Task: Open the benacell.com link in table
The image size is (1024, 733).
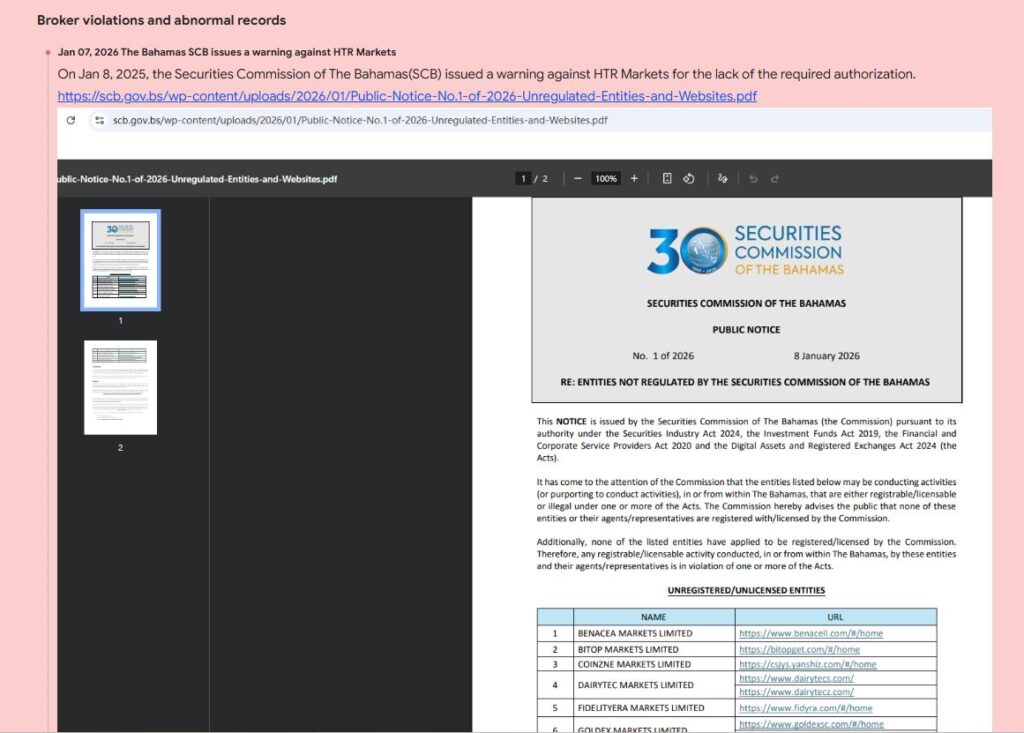Action: 810,633
